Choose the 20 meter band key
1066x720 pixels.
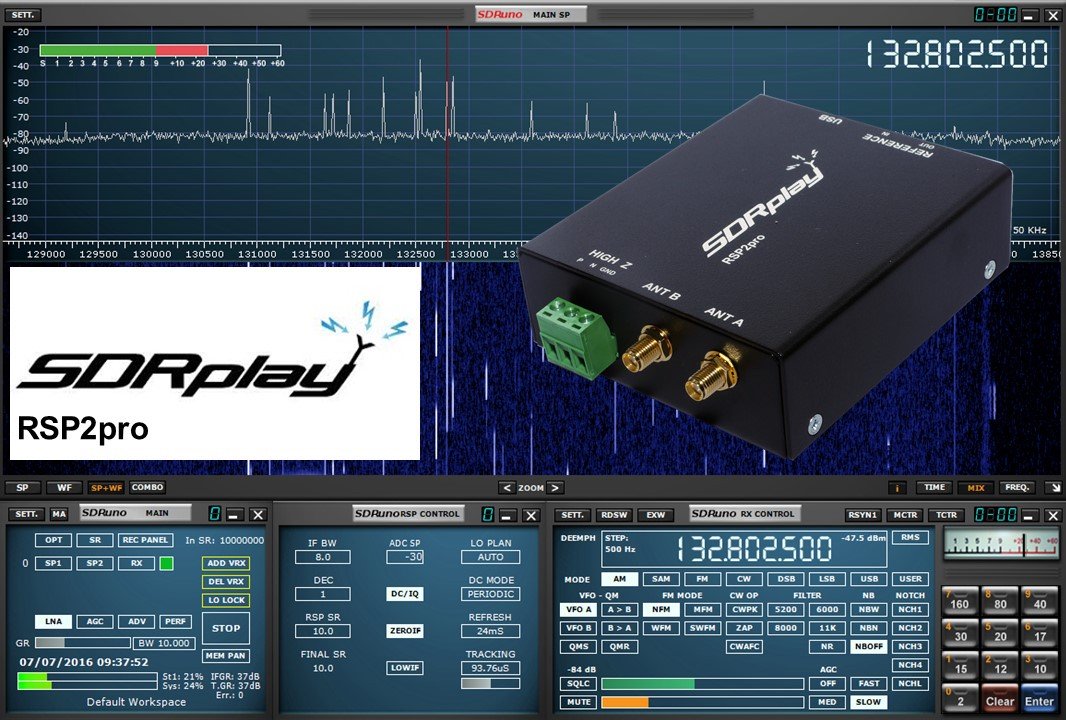[999, 633]
